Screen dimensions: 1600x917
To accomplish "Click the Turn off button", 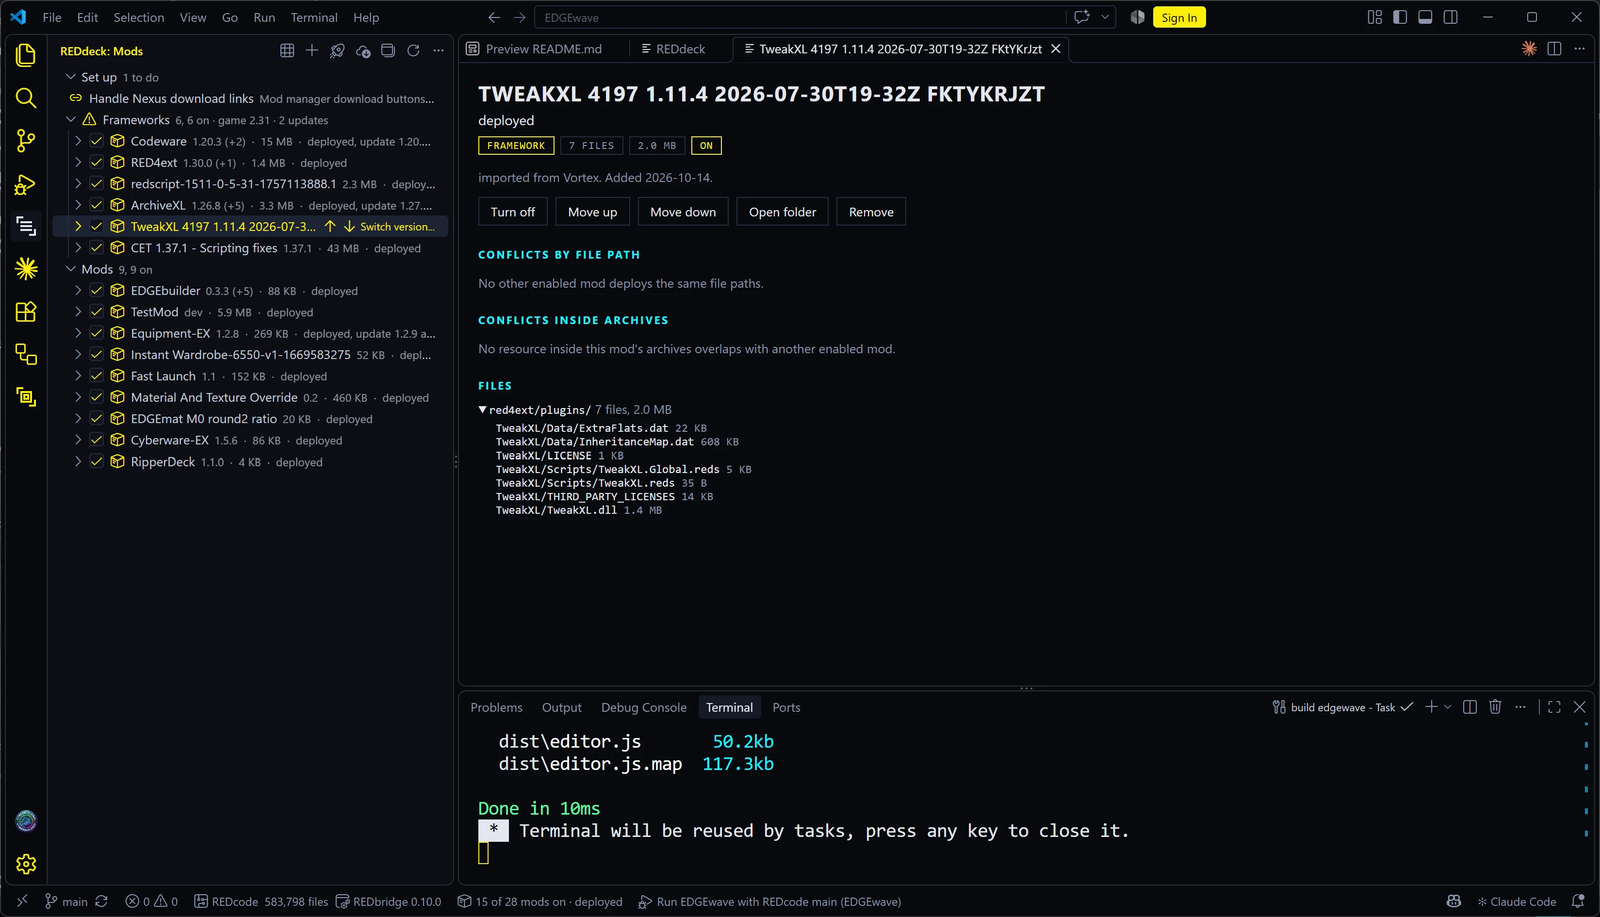I will pyautogui.click(x=513, y=212).
